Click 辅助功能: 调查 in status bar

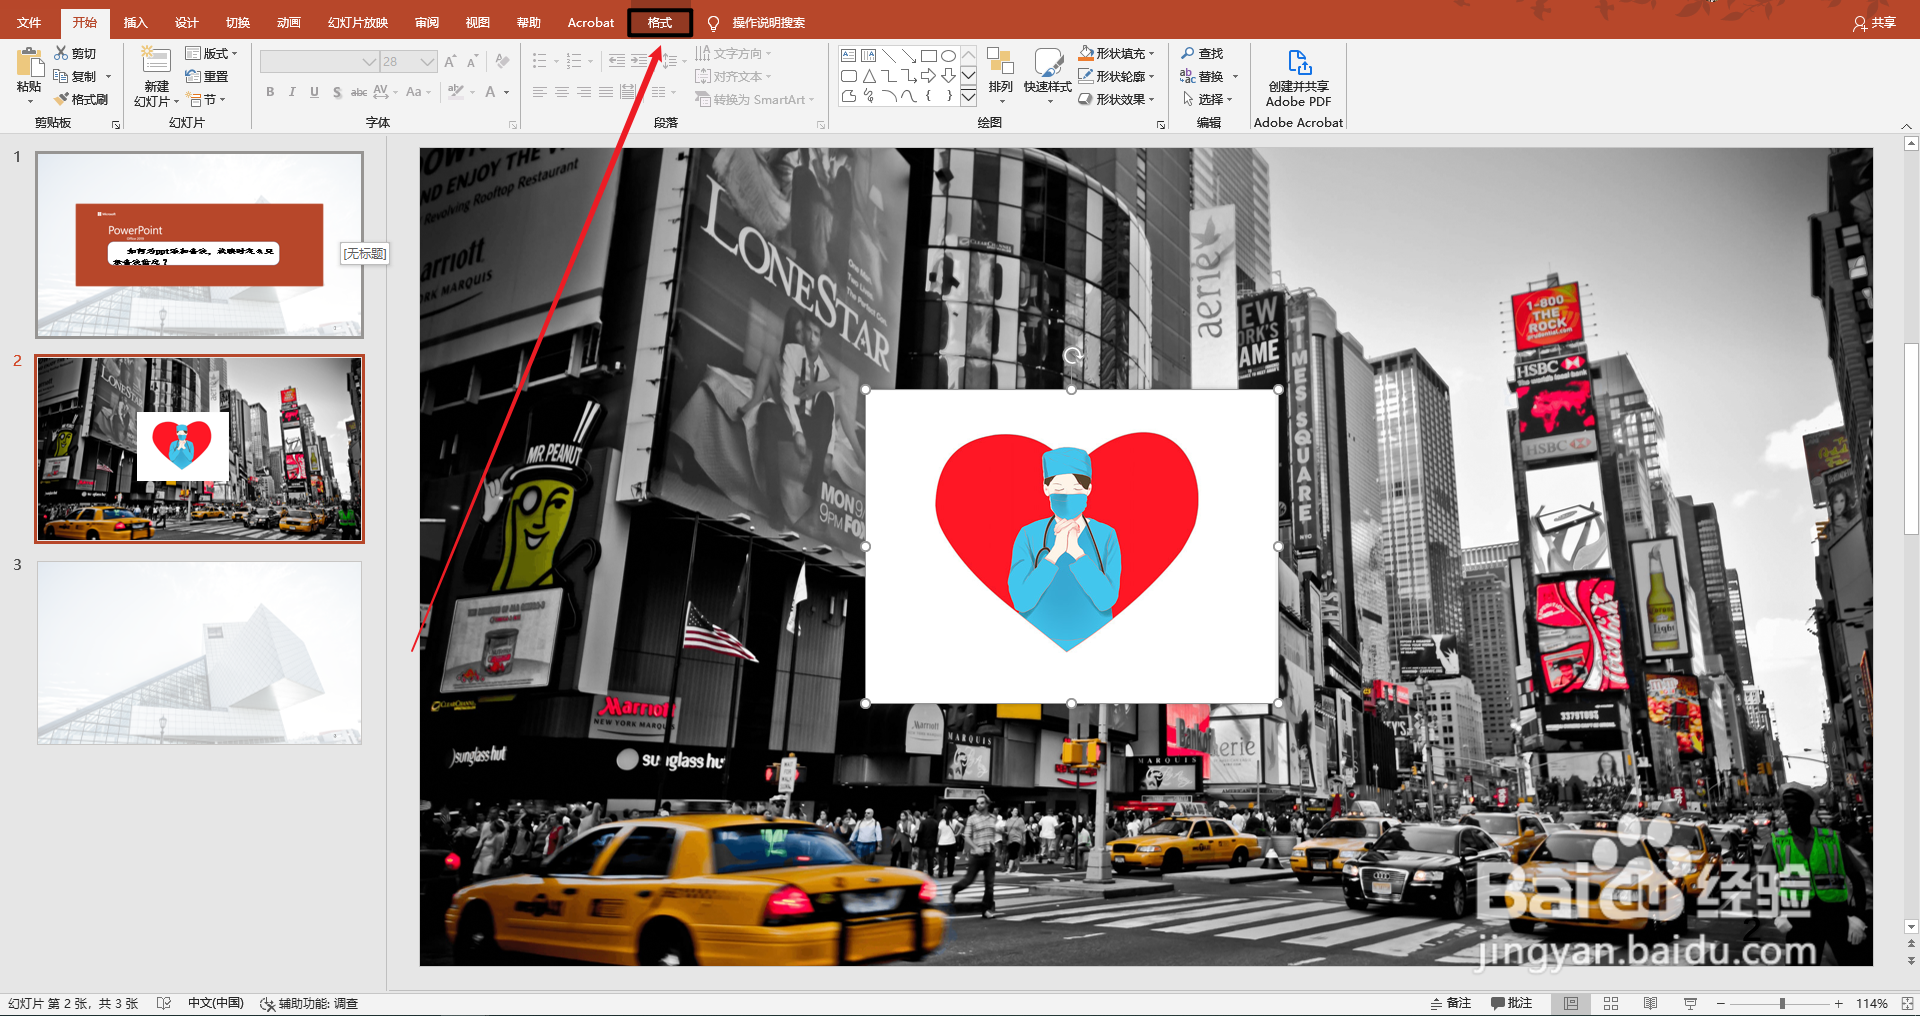tap(309, 1003)
